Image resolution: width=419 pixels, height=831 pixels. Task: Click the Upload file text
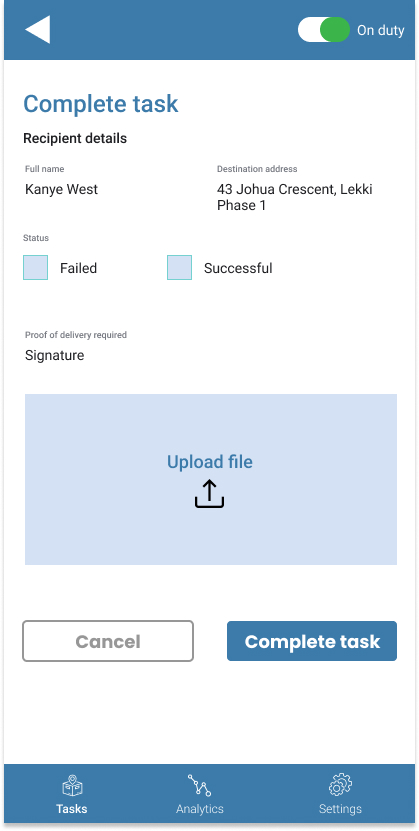(210, 462)
